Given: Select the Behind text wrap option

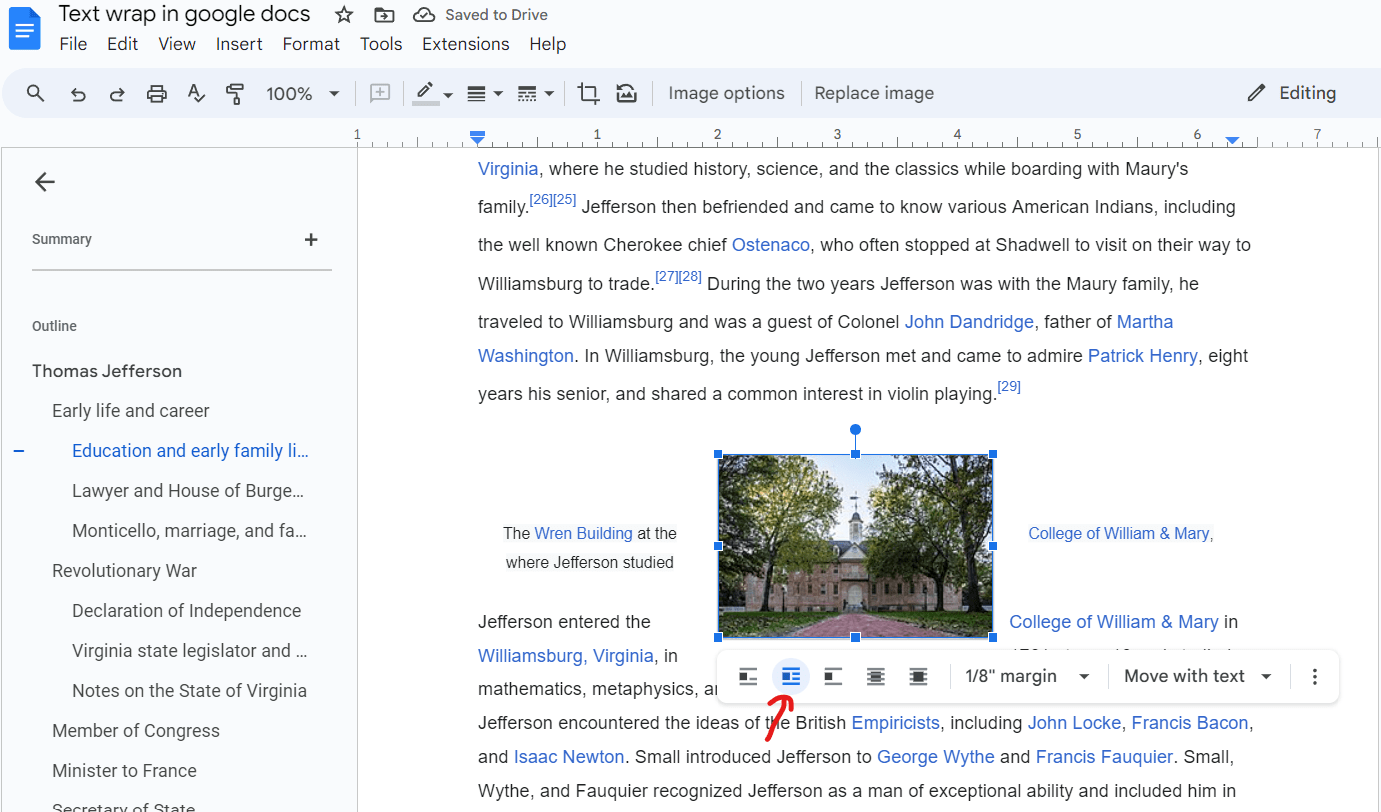Looking at the screenshot, I should pyautogui.click(x=876, y=676).
